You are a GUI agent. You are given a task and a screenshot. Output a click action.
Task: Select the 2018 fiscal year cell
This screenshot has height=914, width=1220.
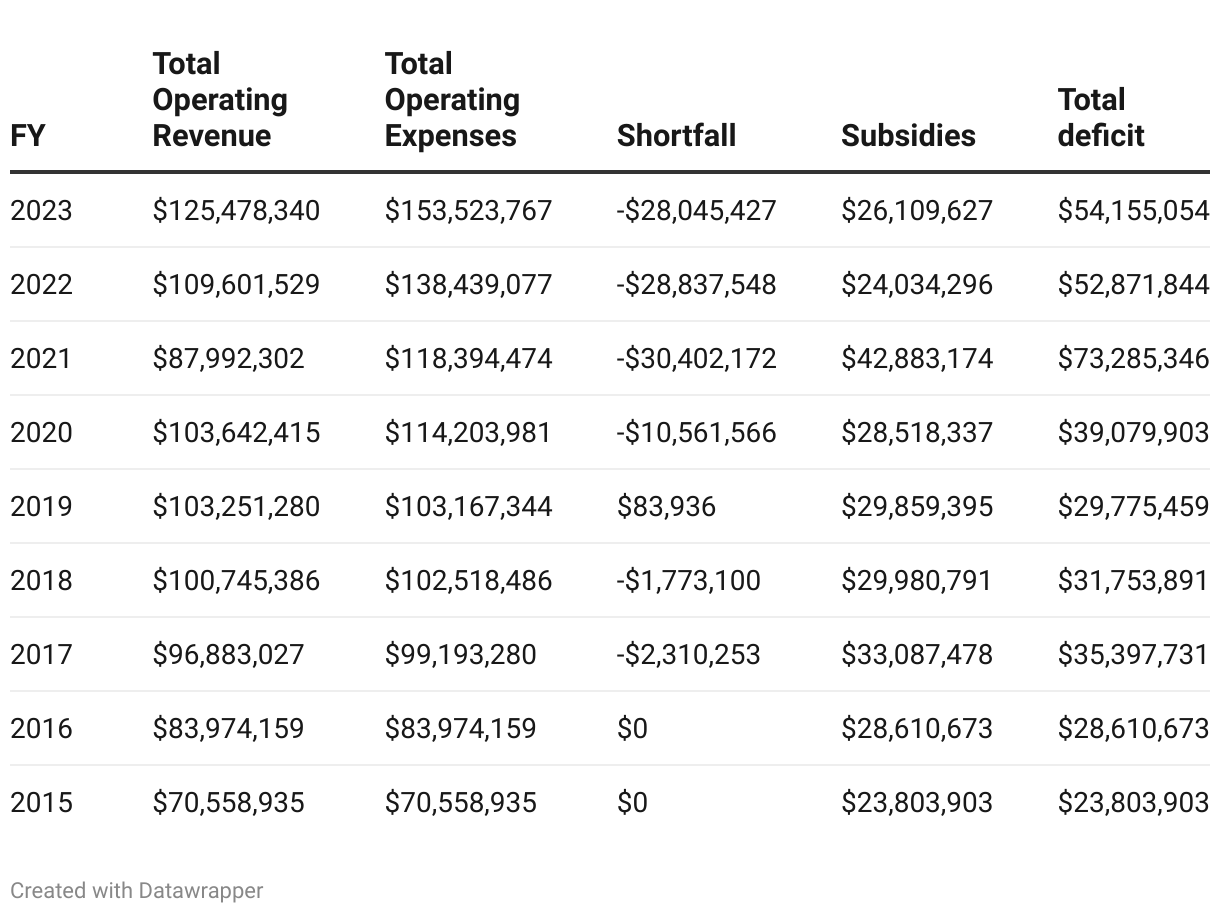coord(41,581)
